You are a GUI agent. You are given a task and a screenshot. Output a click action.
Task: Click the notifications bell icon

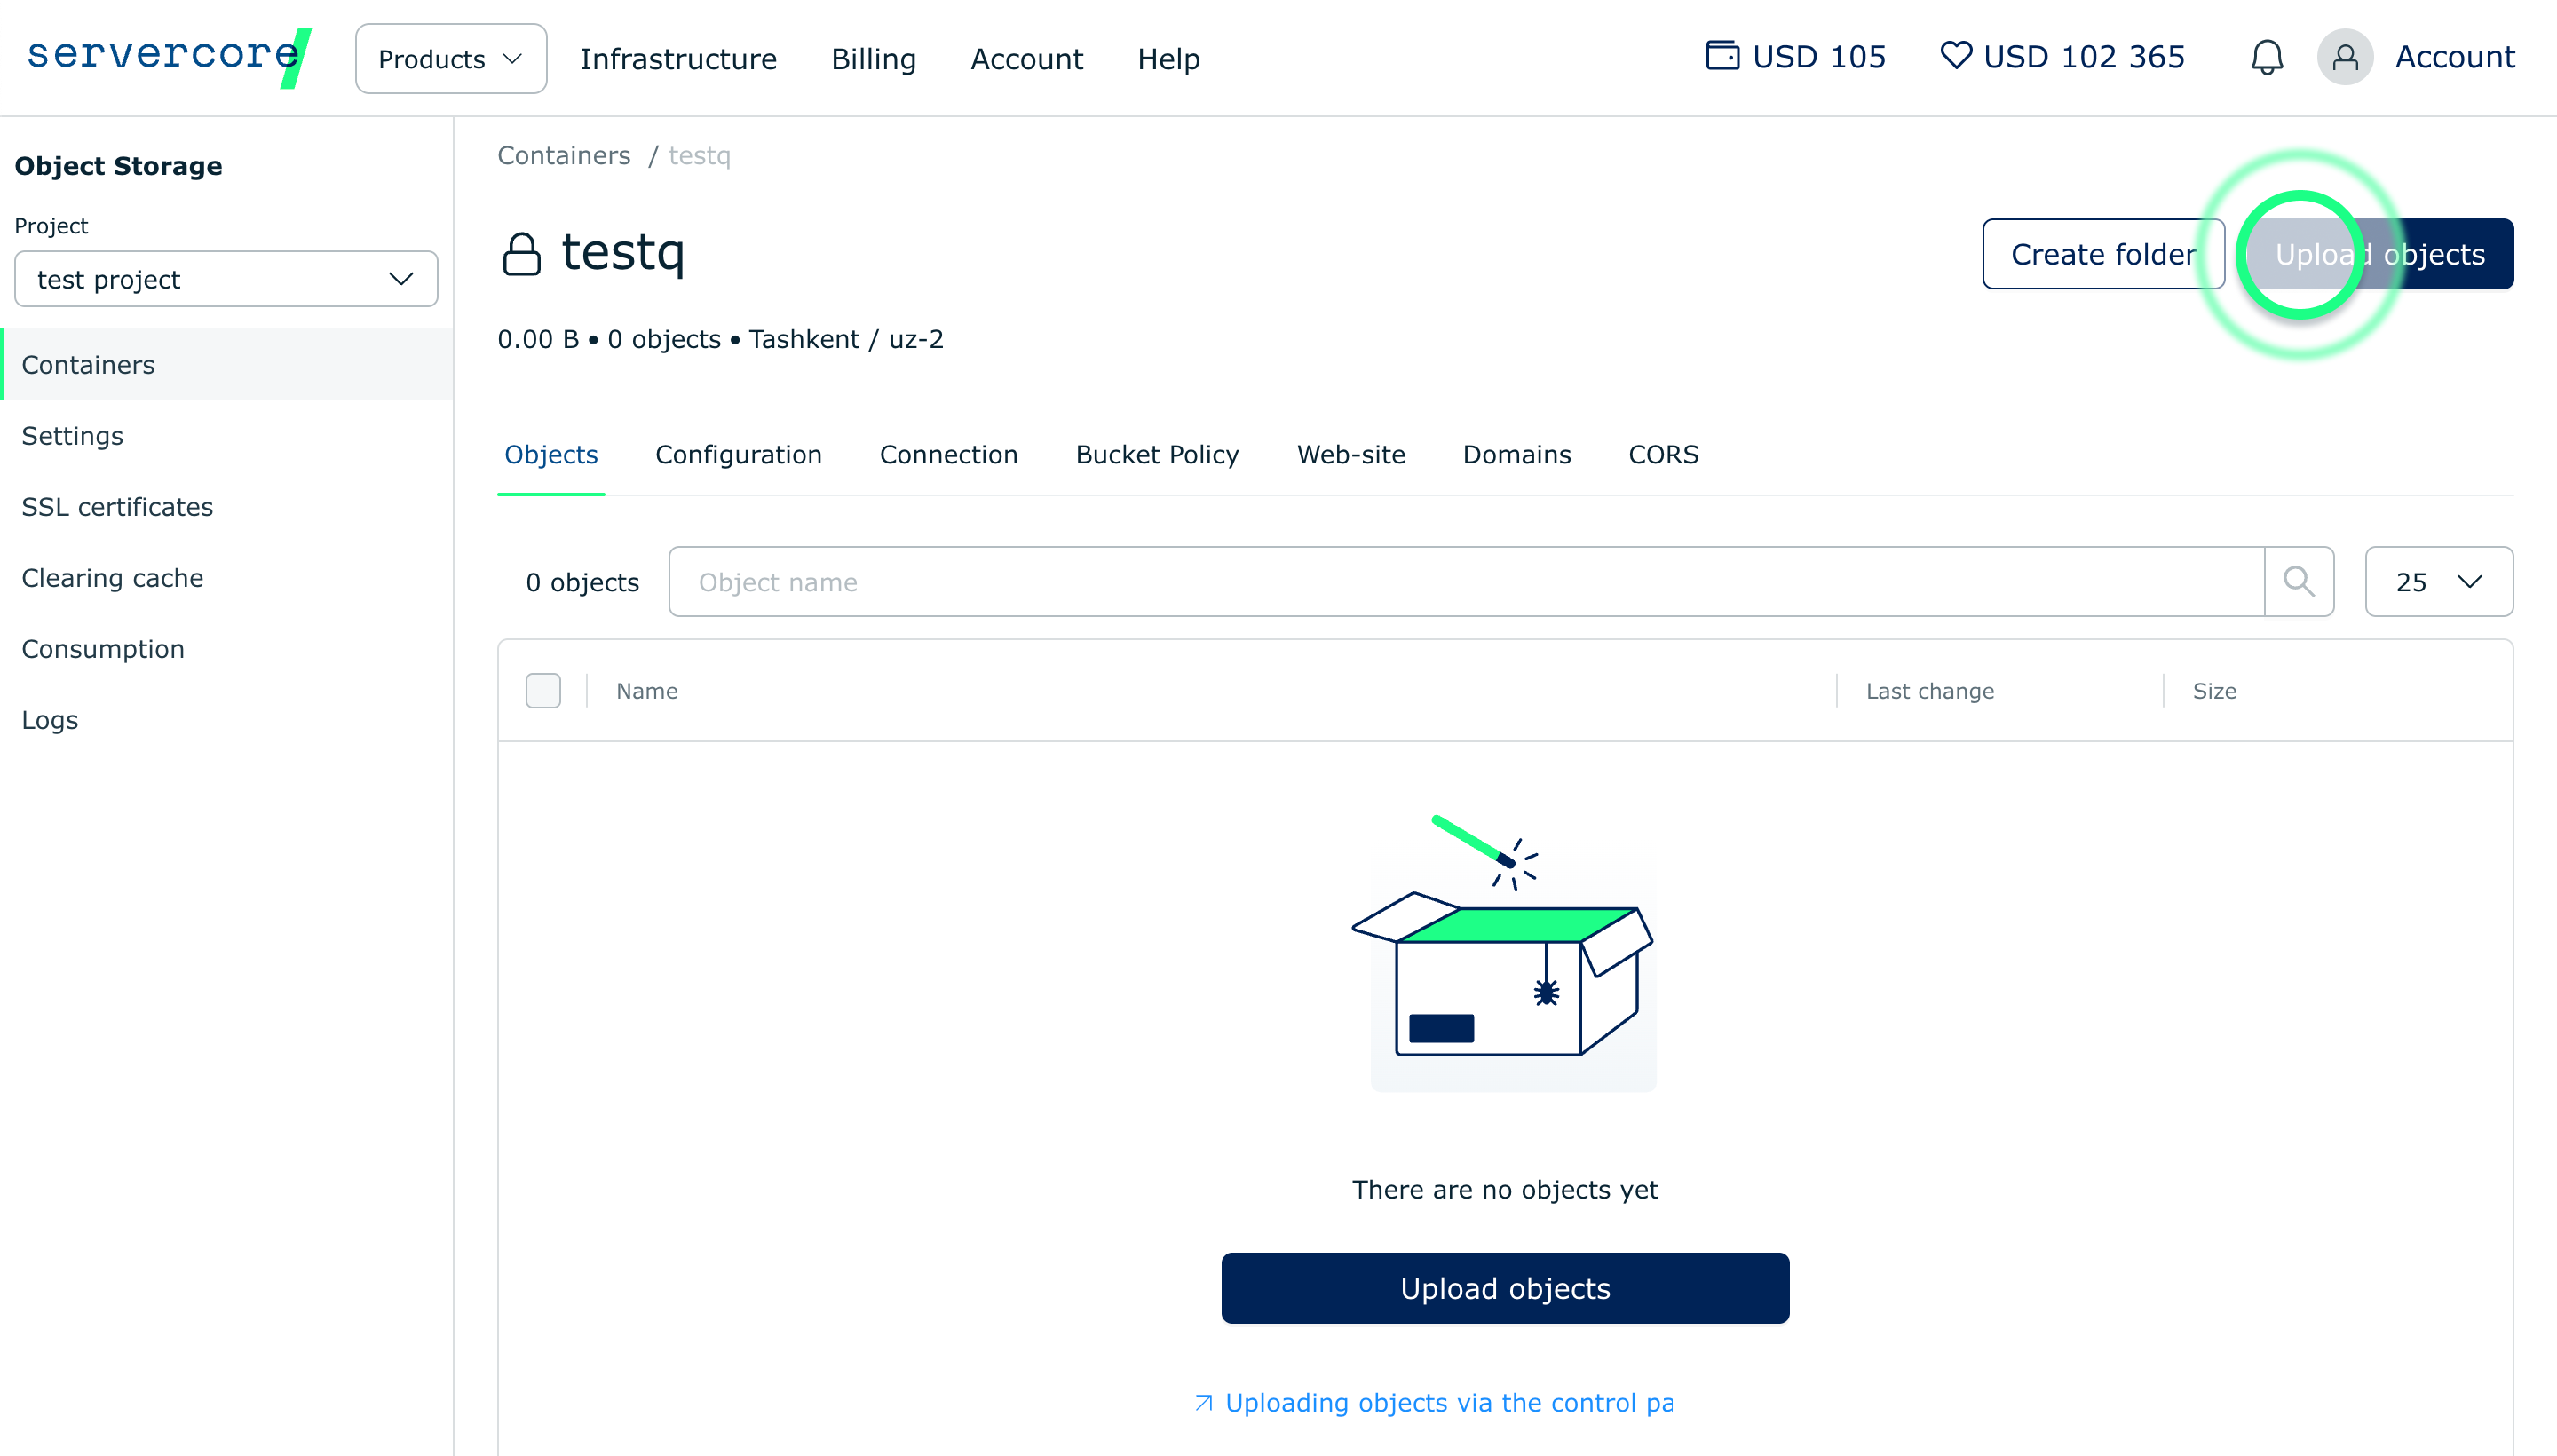point(2266,57)
